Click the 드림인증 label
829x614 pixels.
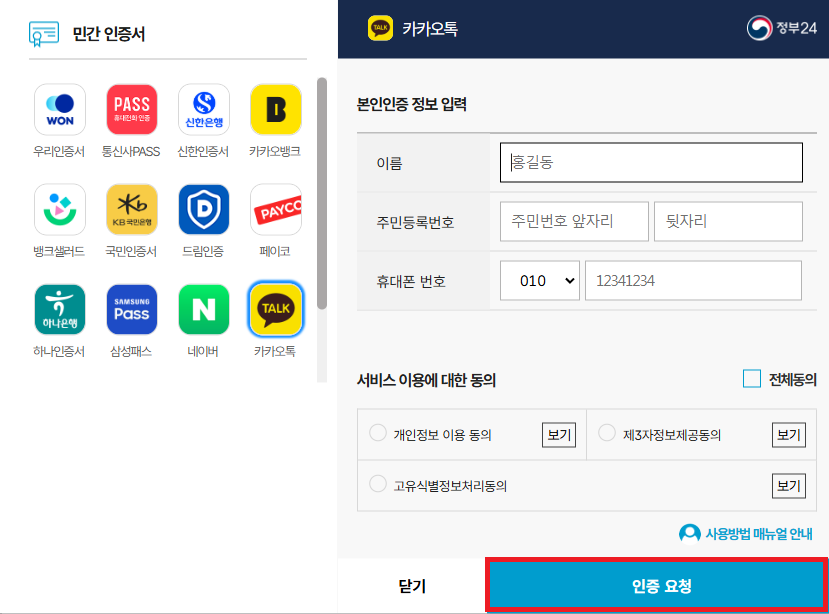(203, 251)
